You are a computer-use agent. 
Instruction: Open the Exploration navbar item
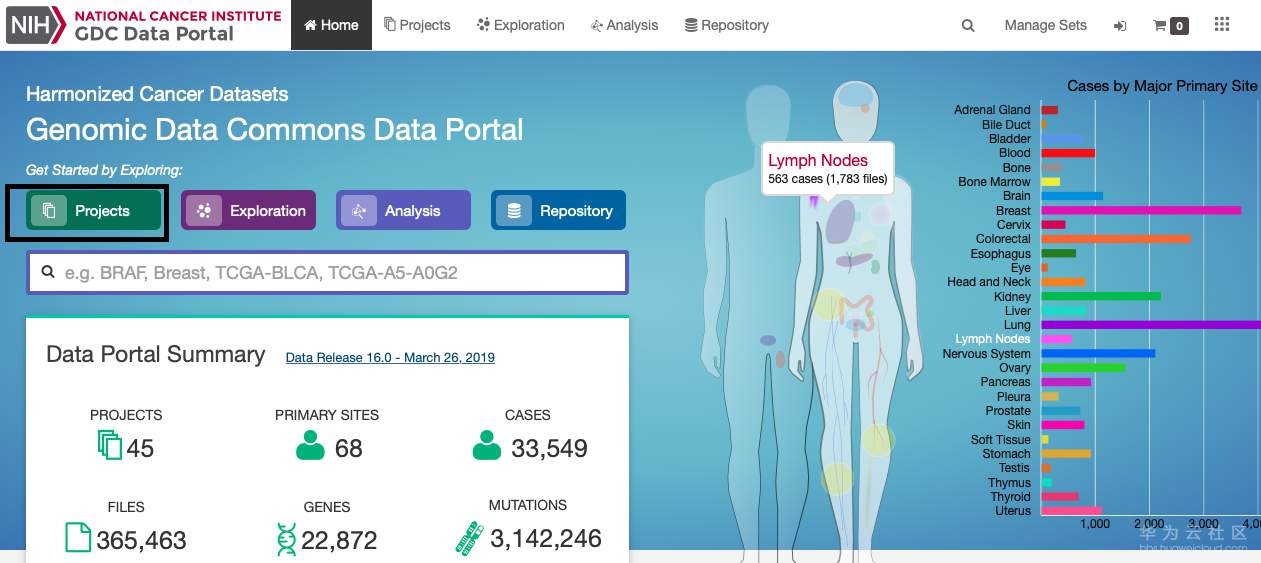pyautogui.click(x=521, y=25)
